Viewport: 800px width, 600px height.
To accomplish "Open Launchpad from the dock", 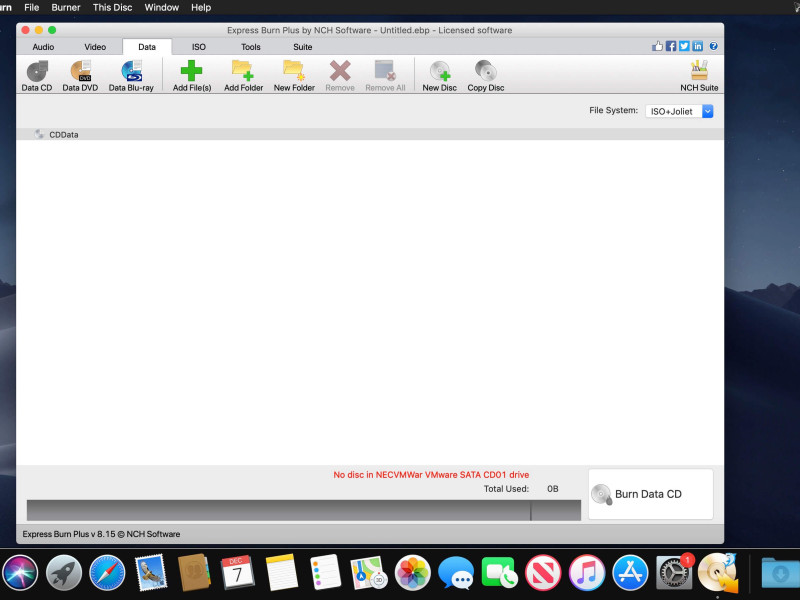I will click(x=64, y=573).
